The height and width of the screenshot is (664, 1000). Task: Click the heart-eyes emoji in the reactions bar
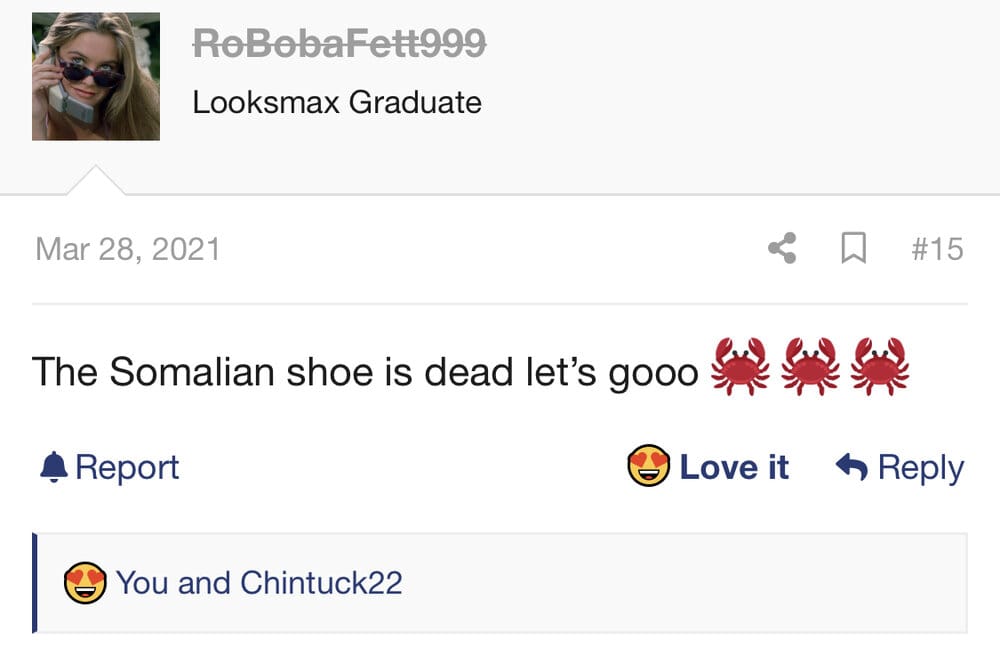(x=85, y=583)
